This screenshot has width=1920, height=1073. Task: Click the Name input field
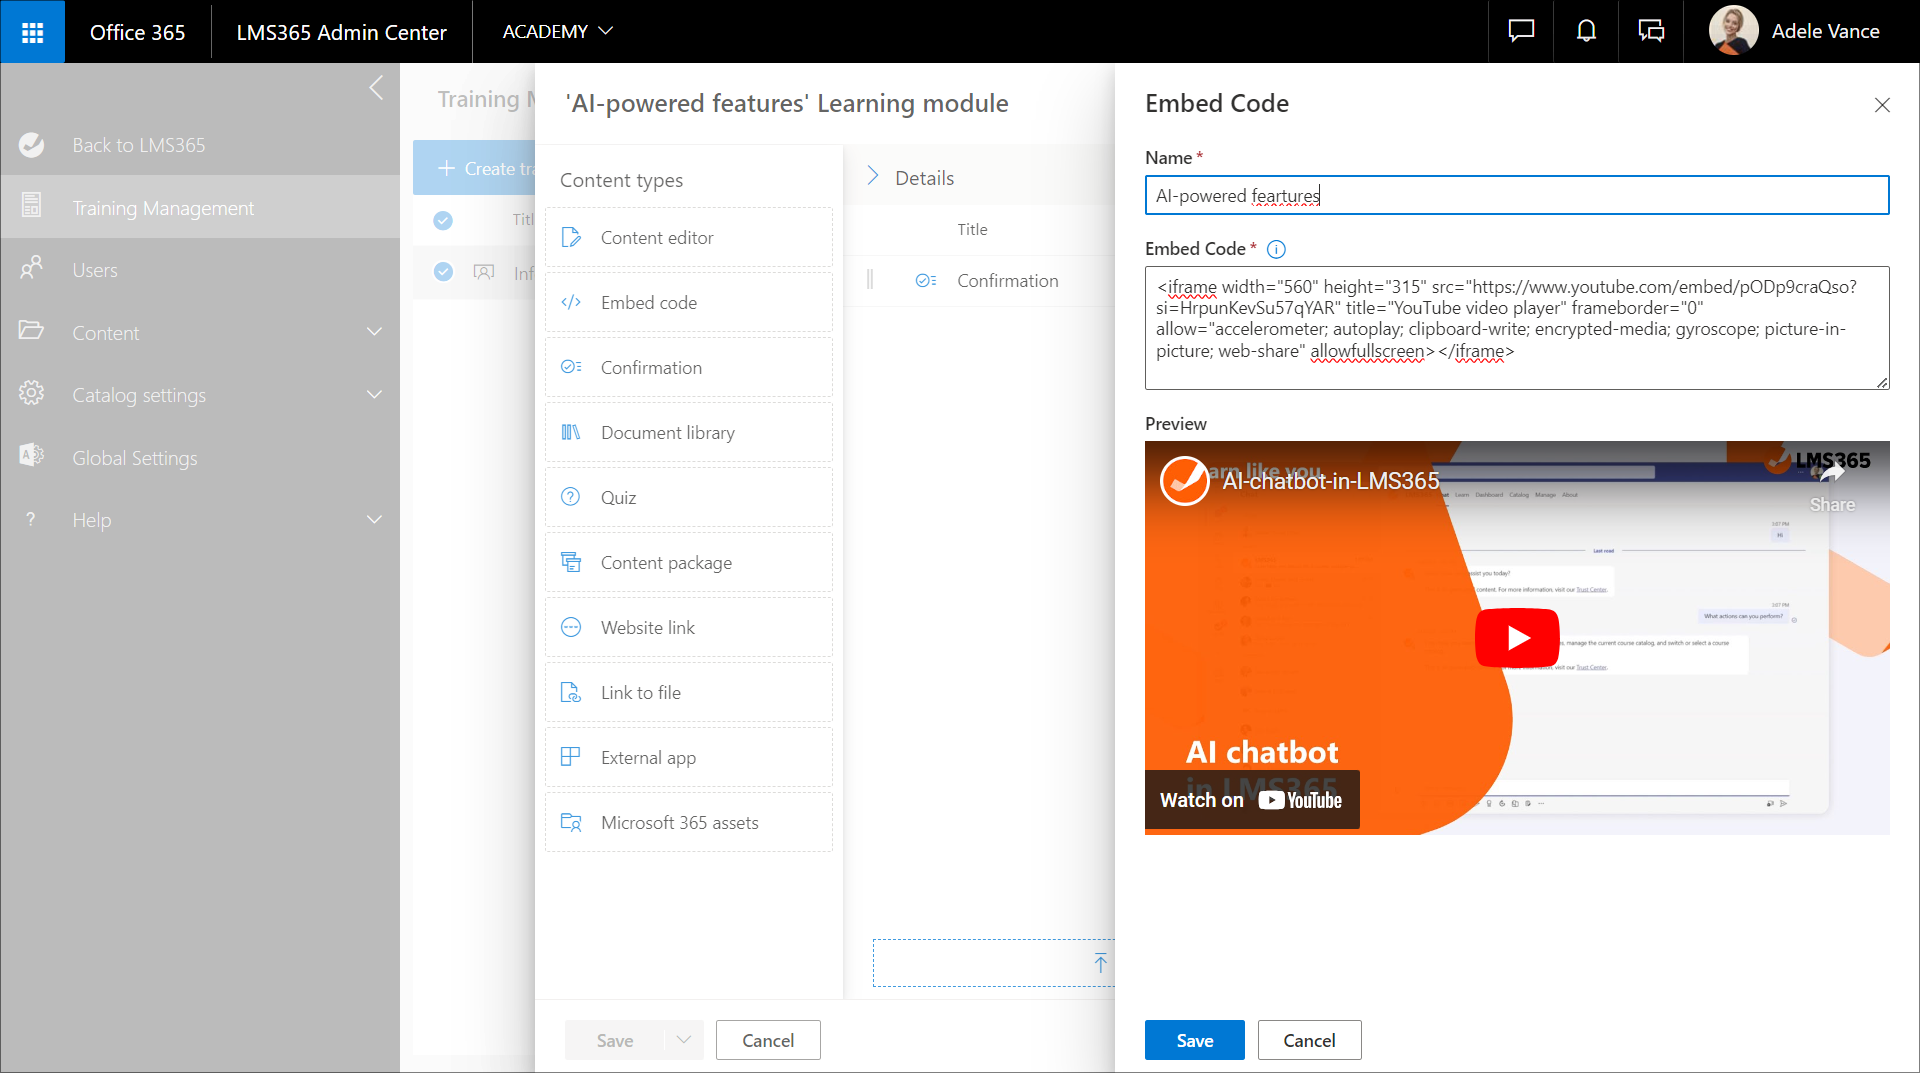(1516, 196)
